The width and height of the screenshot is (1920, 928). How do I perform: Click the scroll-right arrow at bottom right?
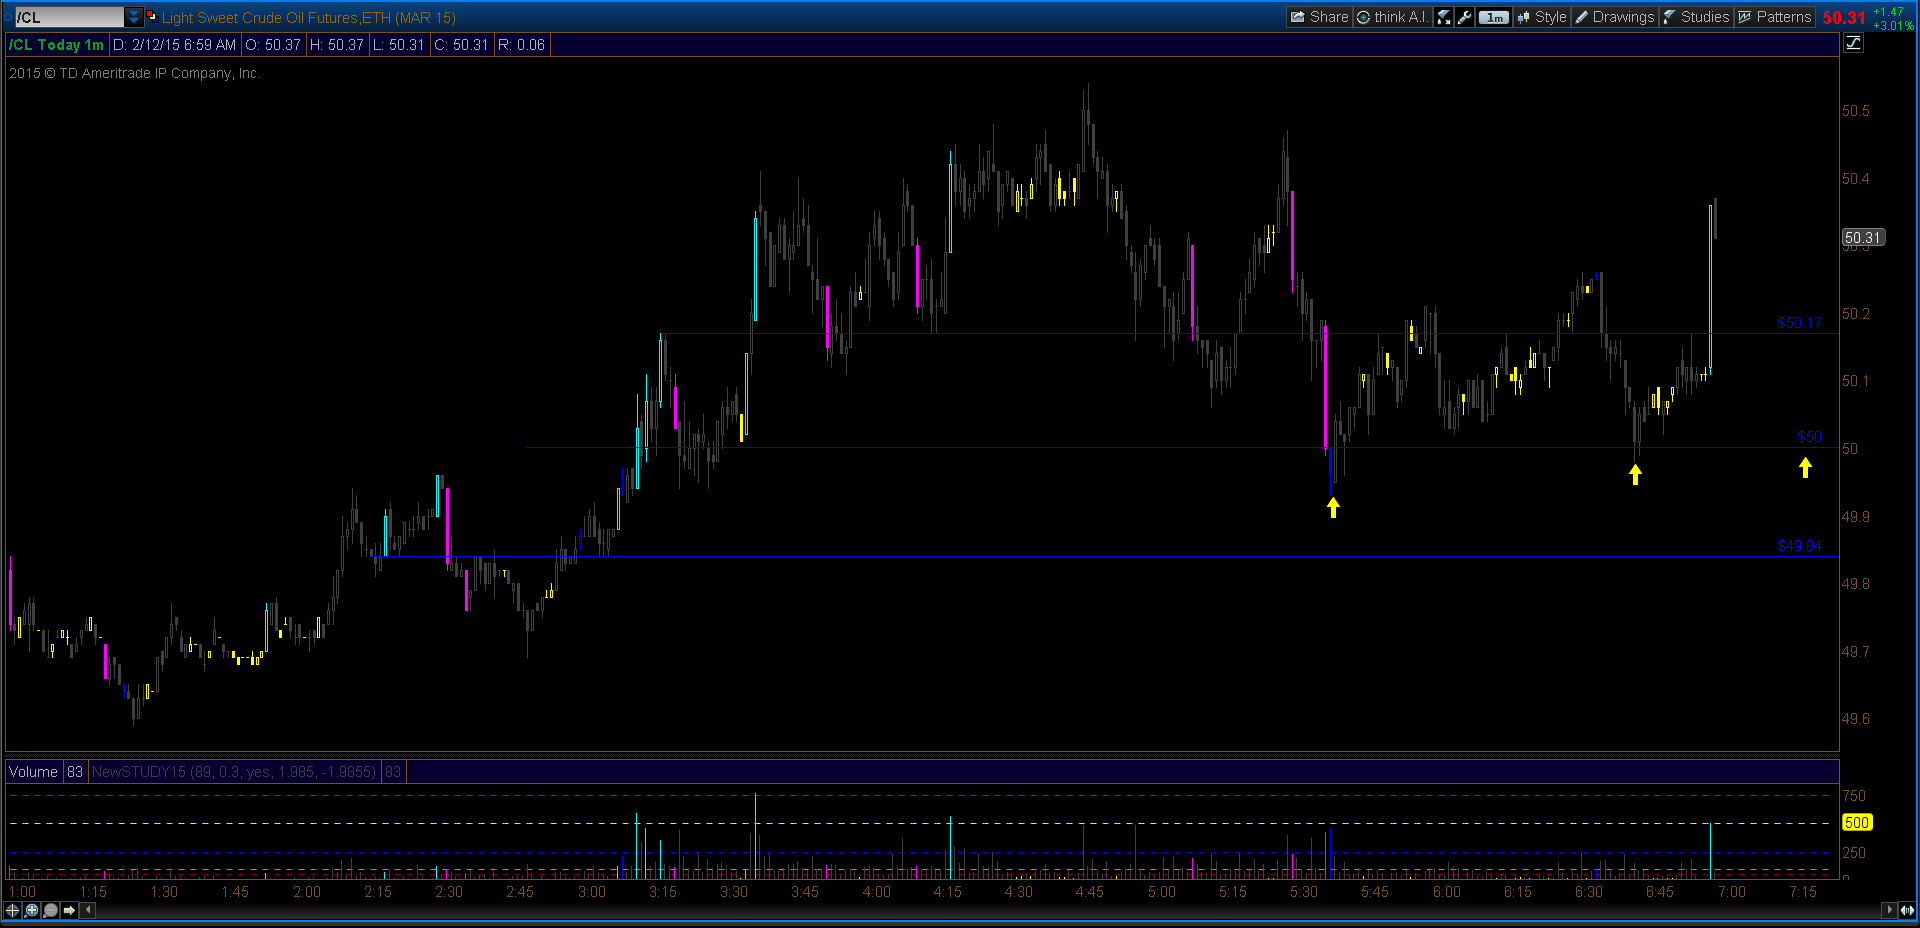coord(1889,910)
